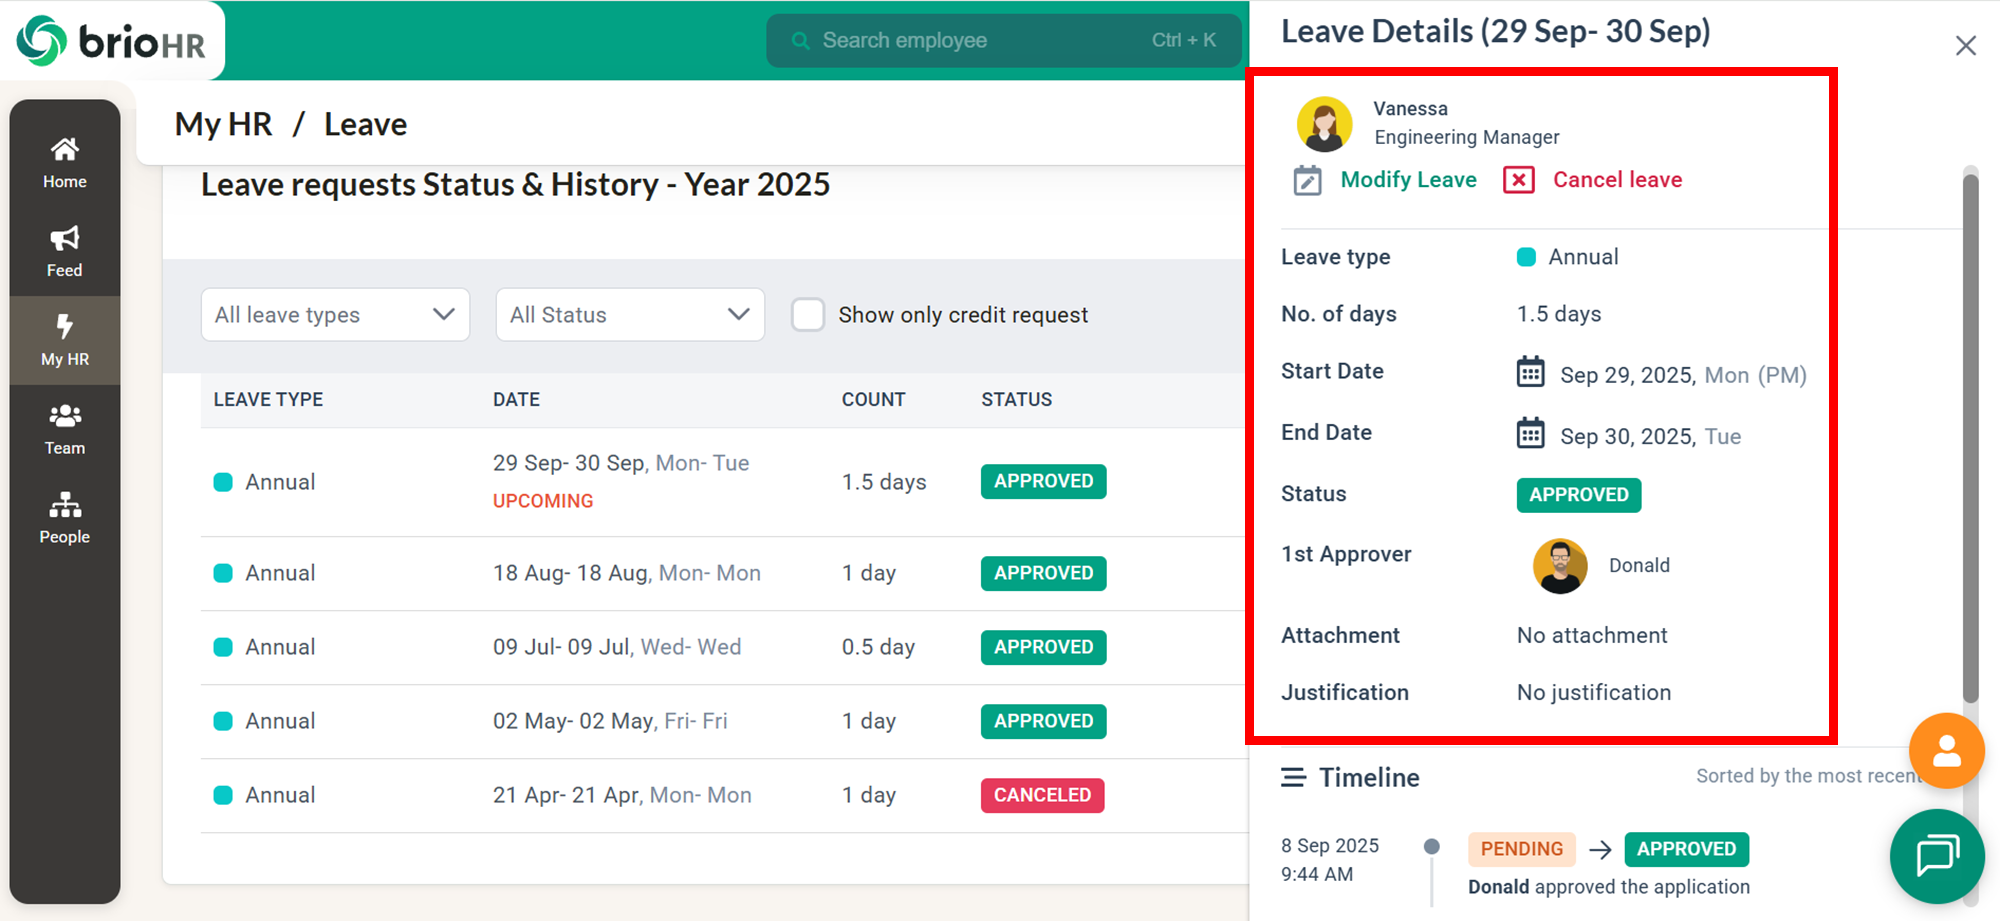2000x921 pixels.
Task: Click My HR in the breadcrumb
Action: click(x=223, y=124)
